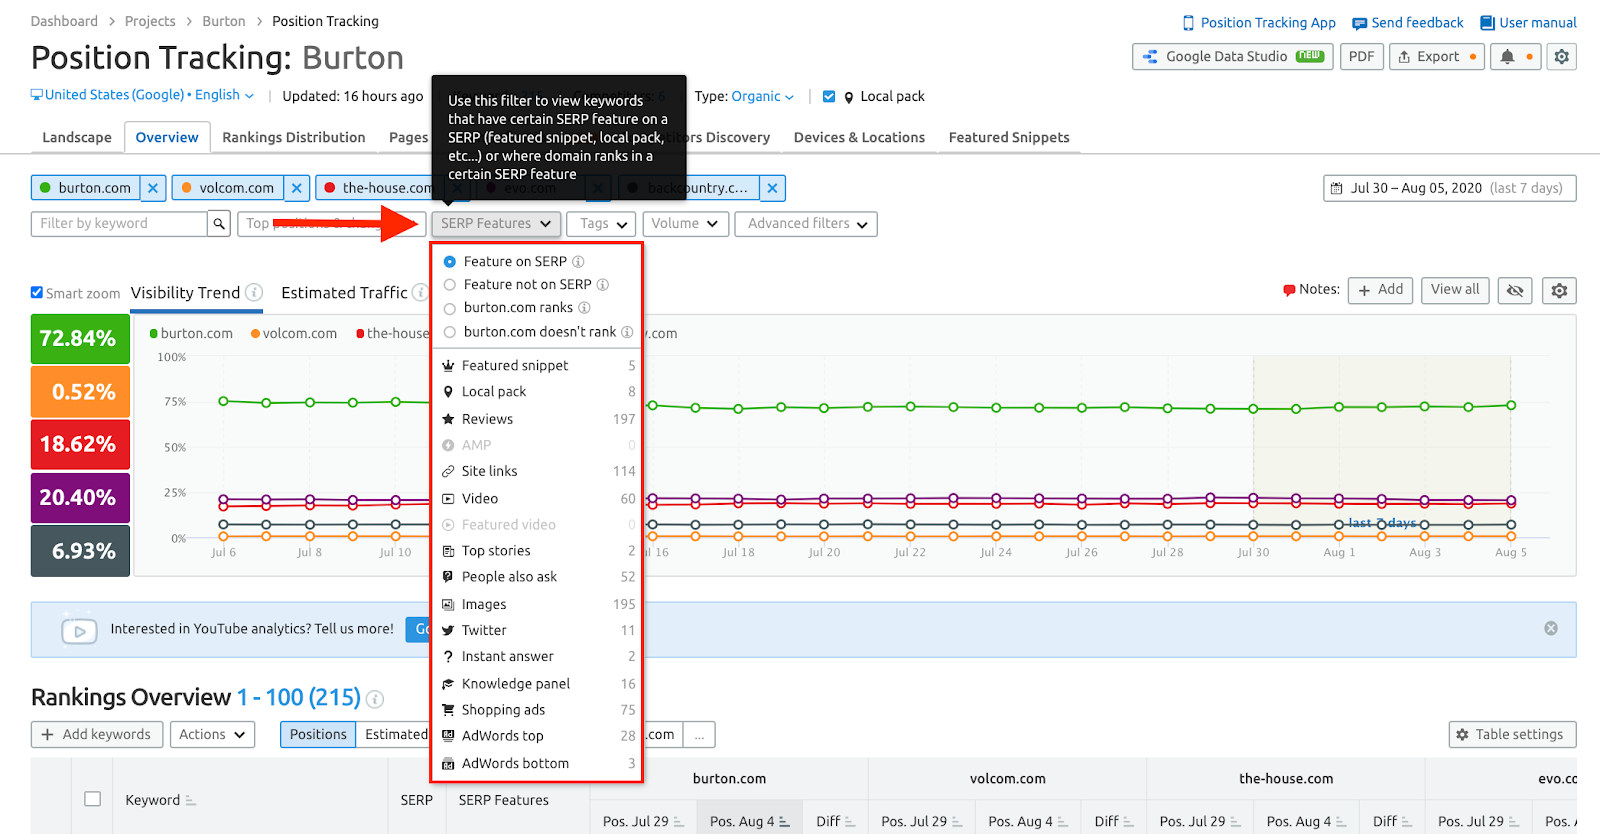The image size is (1600, 834).
Task: Select 'burton.com ranks' radio option
Action: point(450,308)
